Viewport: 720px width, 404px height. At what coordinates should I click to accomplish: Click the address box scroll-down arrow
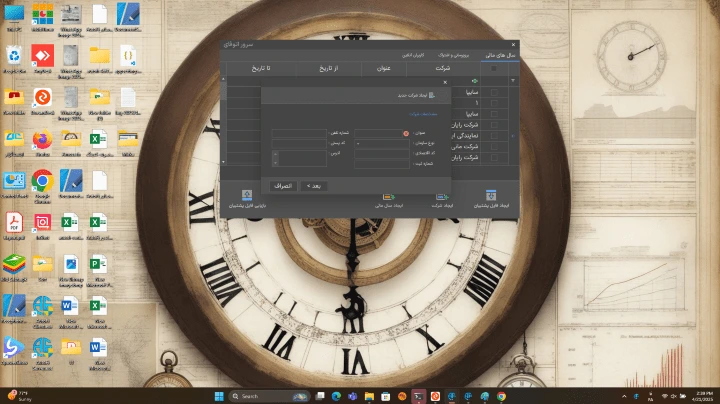pyautogui.click(x=275, y=163)
